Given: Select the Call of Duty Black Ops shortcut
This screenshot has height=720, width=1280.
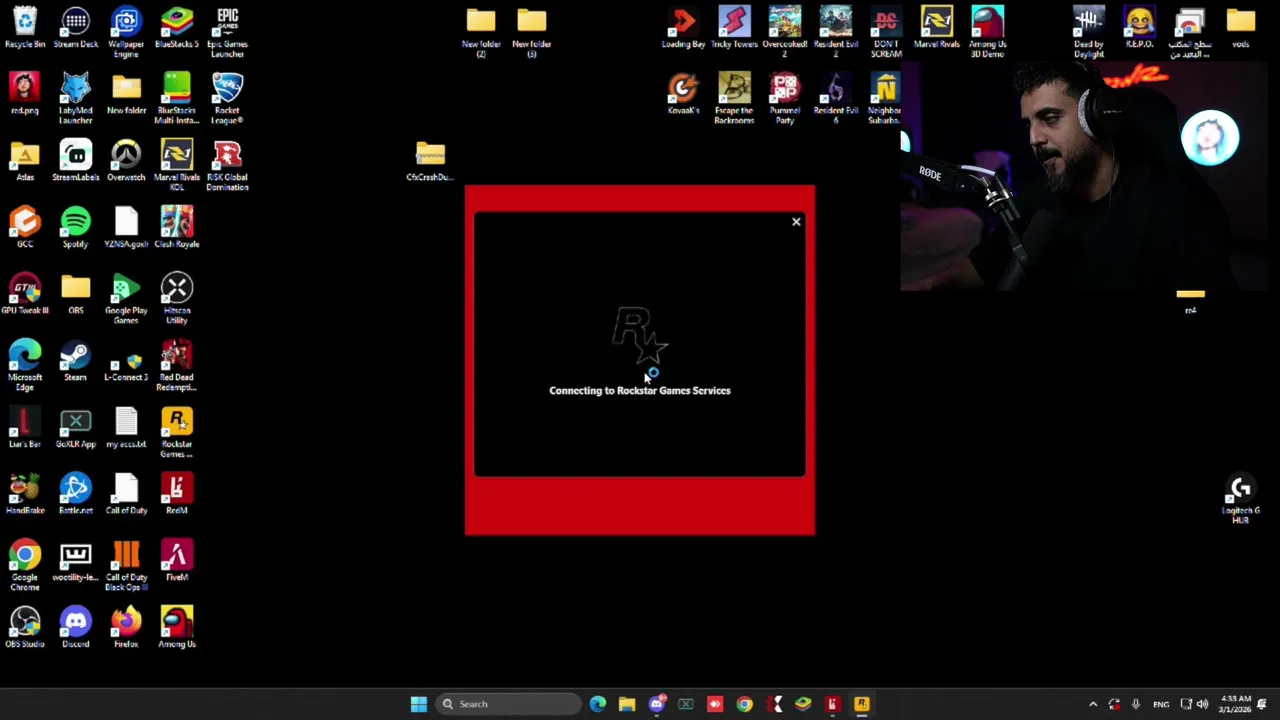Looking at the screenshot, I should (126, 566).
